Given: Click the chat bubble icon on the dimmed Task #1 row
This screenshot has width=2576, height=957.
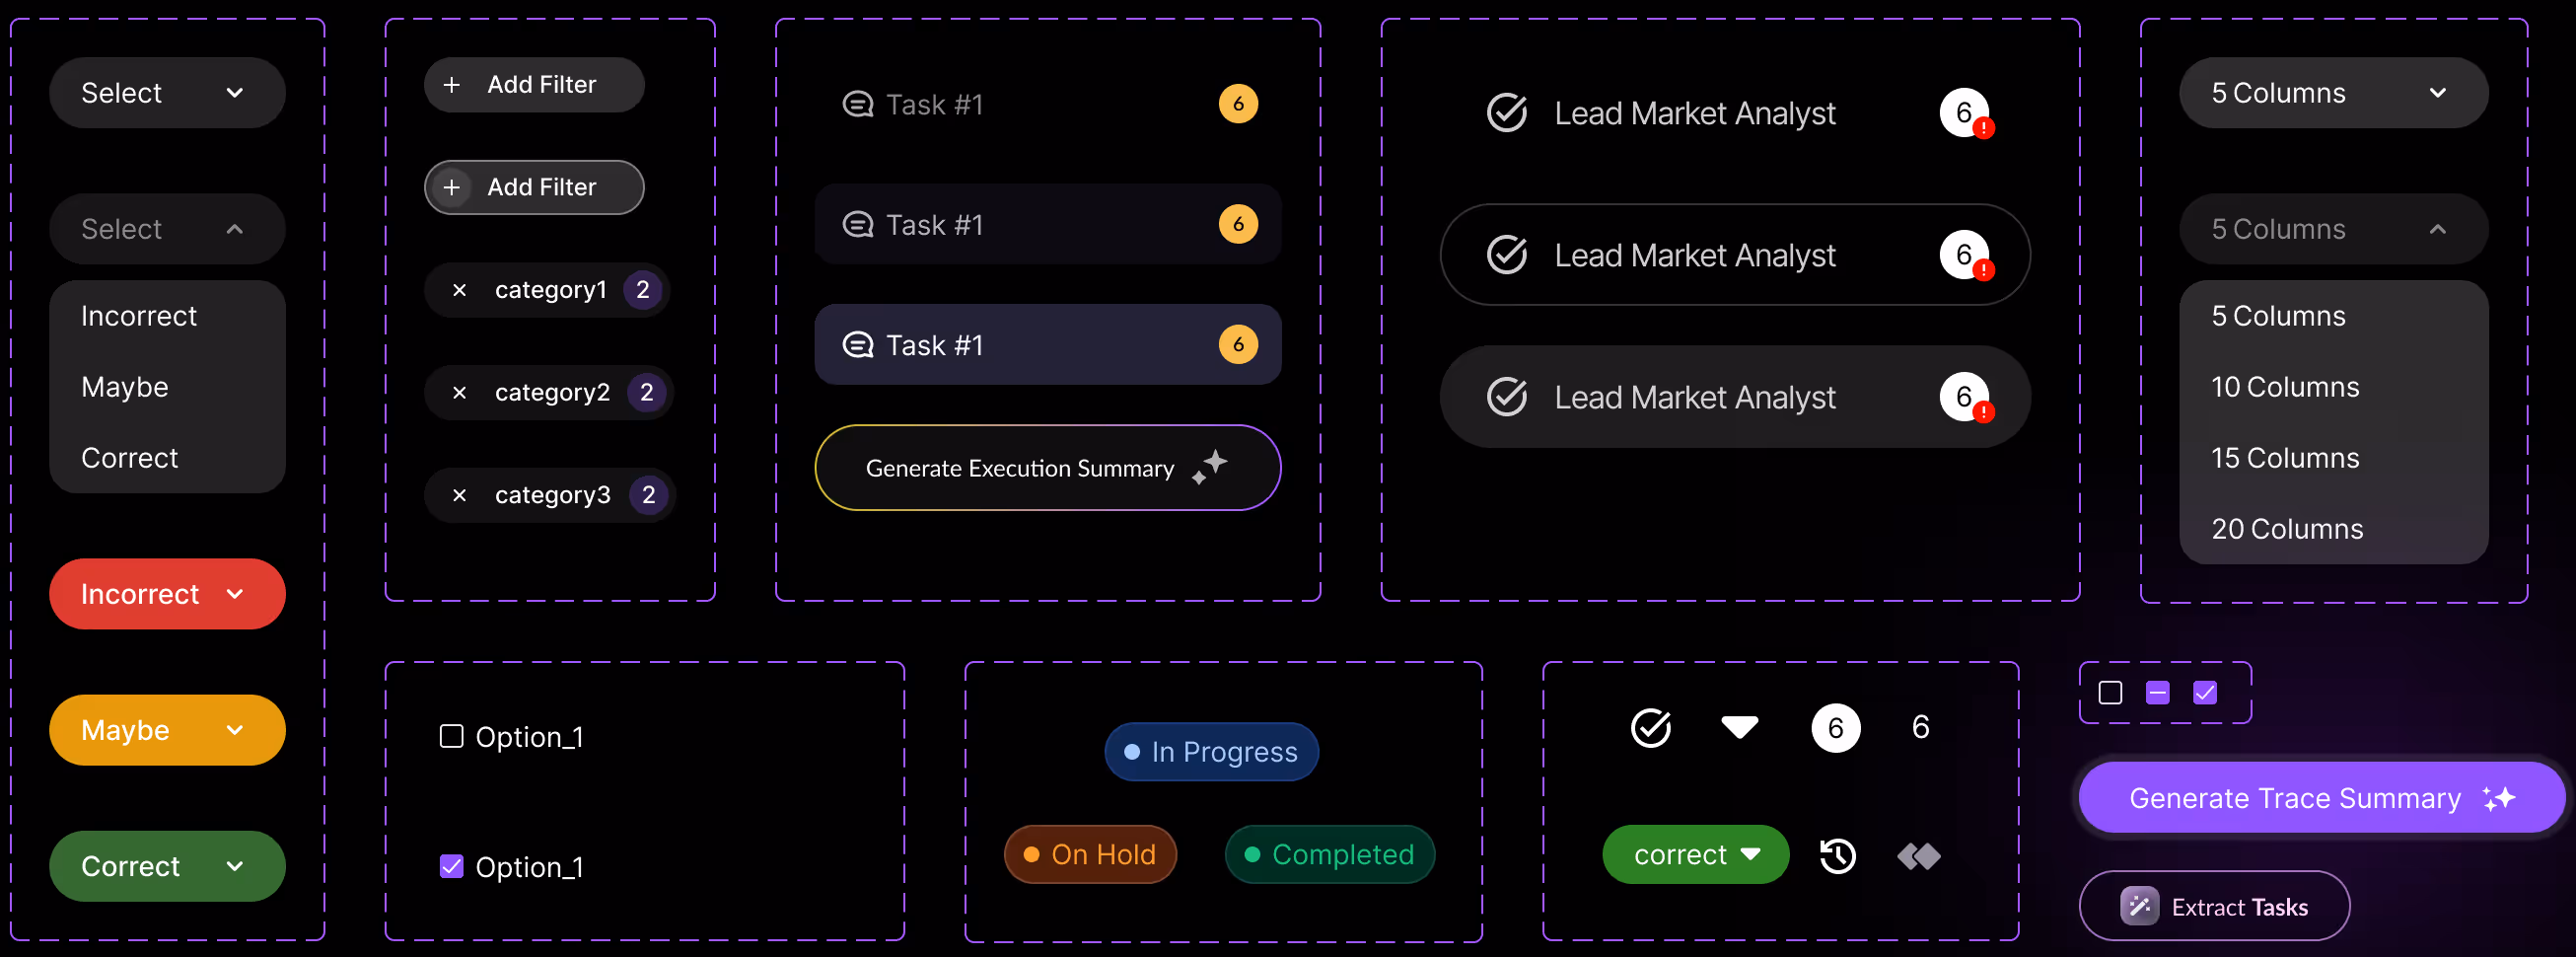Looking at the screenshot, I should pos(857,104).
